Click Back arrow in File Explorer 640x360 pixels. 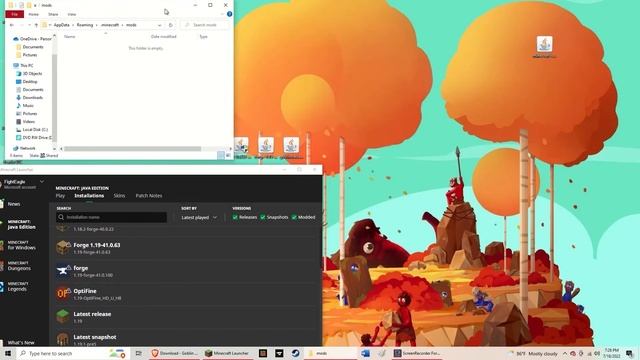click(x=11, y=25)
